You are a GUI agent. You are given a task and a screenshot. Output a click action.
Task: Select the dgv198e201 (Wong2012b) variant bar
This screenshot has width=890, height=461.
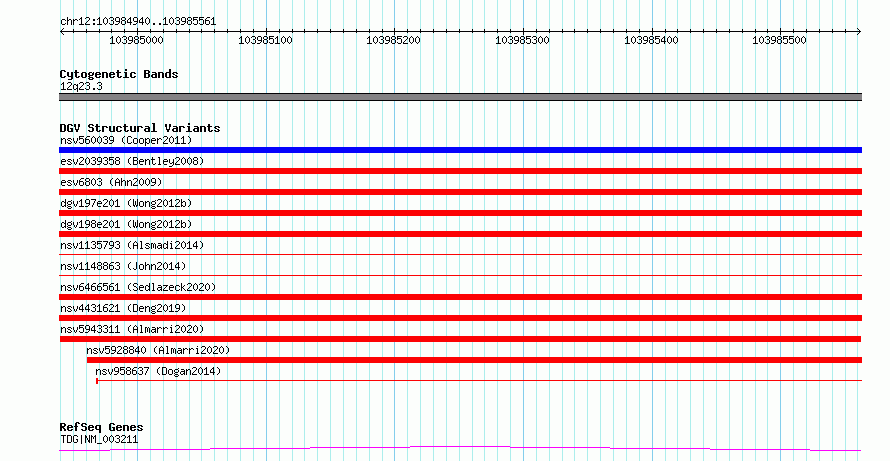coord(460,234)
